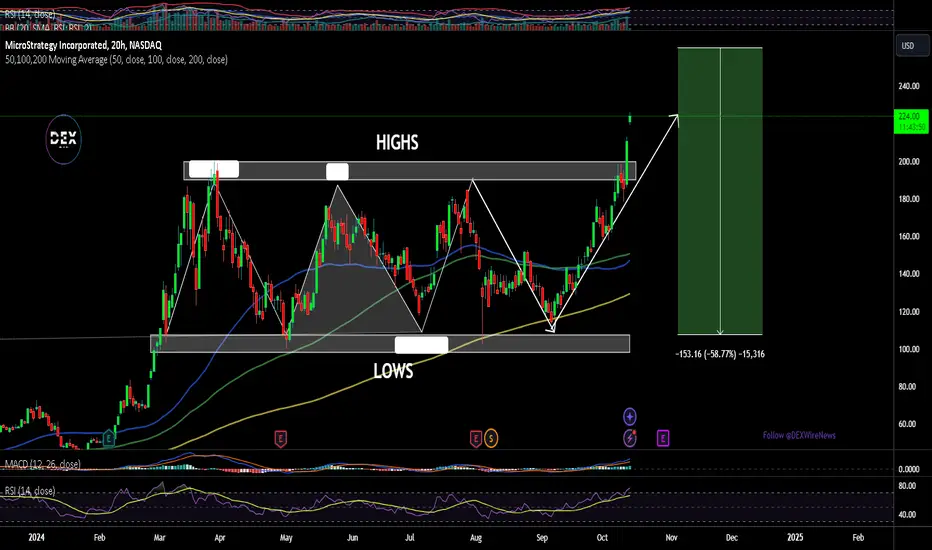Click the 40.00 RSI axis label
The width and height of the screenshot is (932, 550).
[909, 514]
